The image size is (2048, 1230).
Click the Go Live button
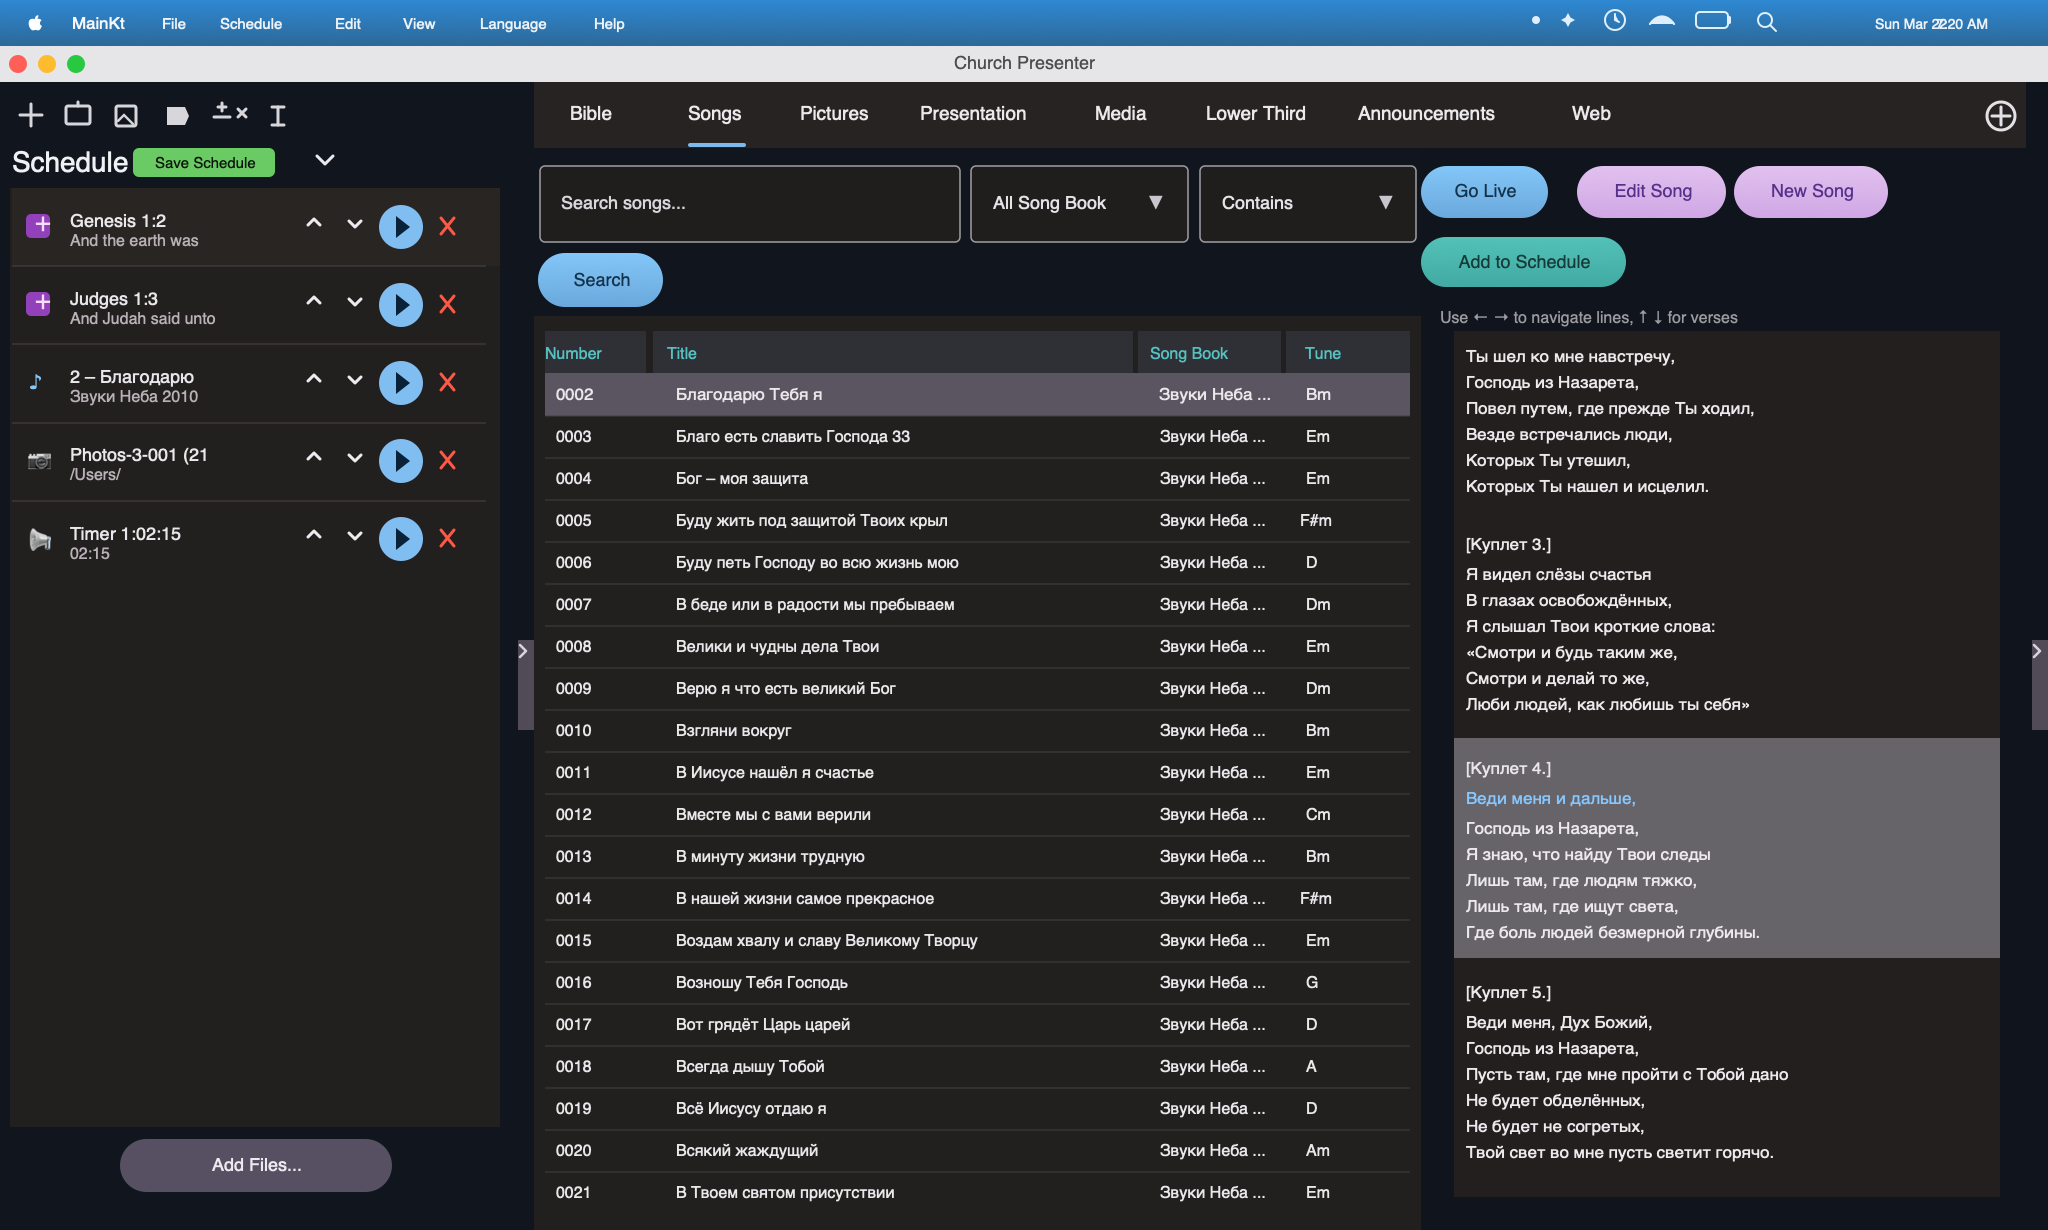[1484, 191]
